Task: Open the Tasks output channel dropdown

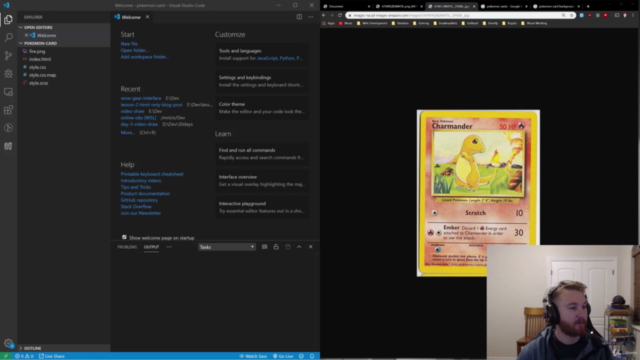Action: pos(227,247)
